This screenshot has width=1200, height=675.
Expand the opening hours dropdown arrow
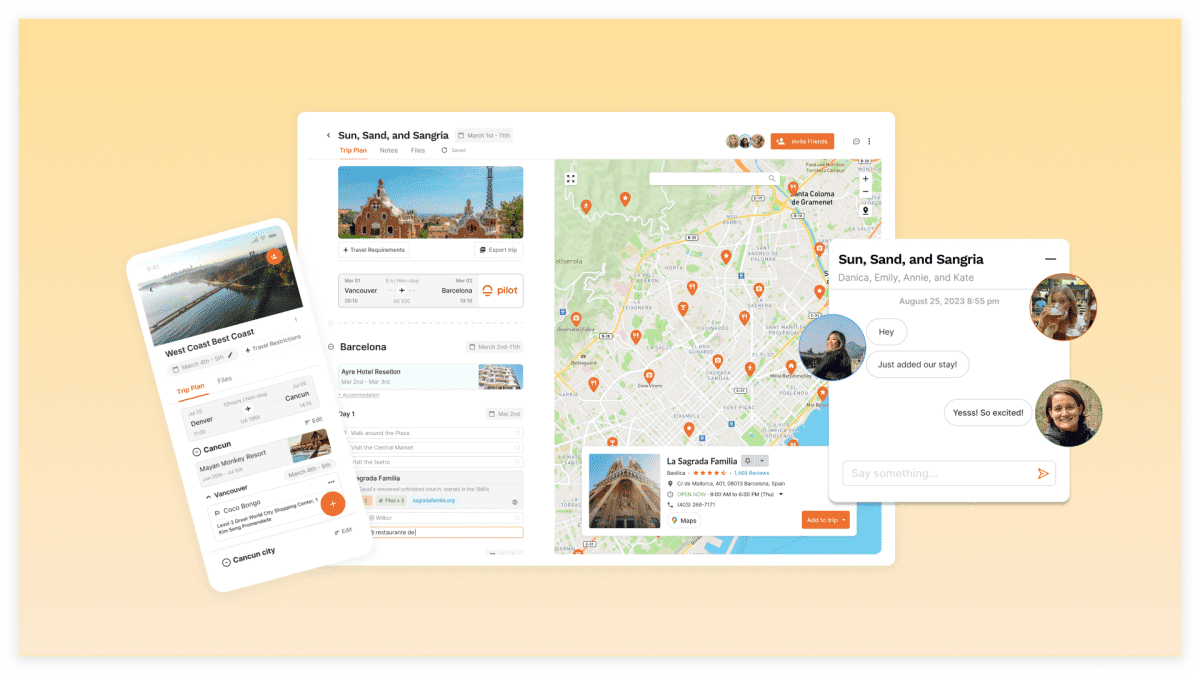[x=781, y=494]
